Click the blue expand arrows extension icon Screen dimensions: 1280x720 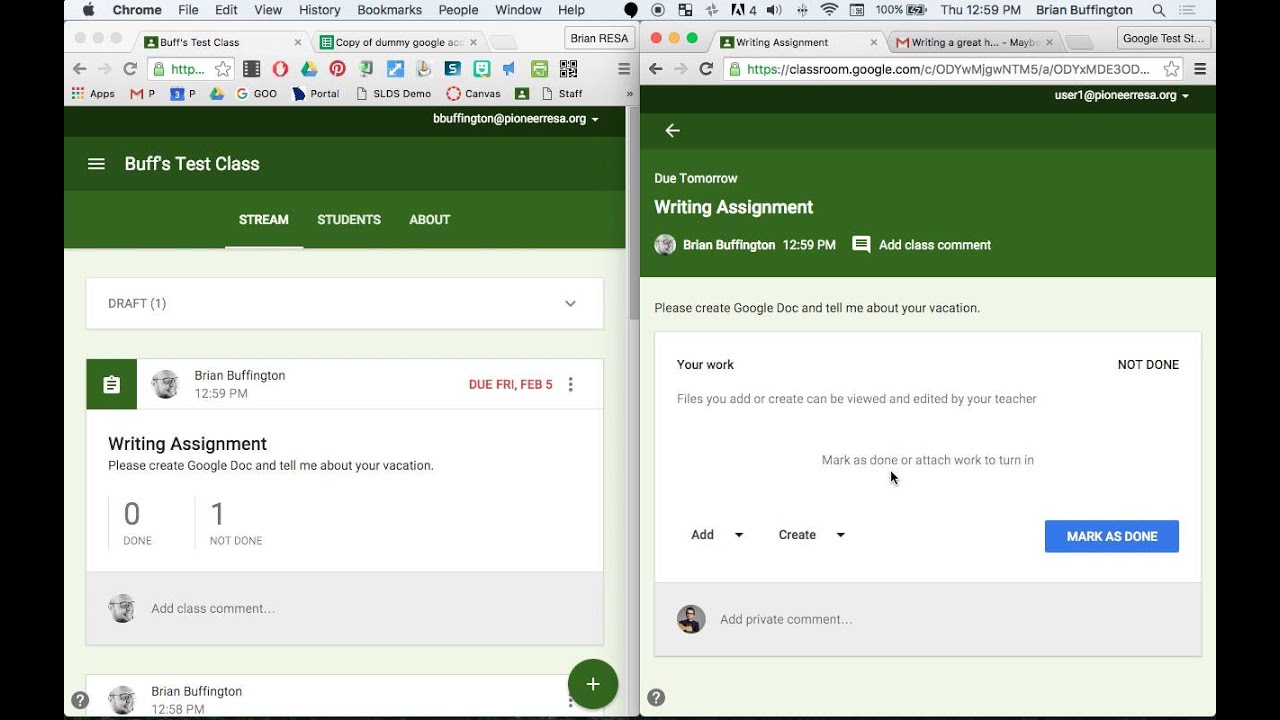coord(395,69)
